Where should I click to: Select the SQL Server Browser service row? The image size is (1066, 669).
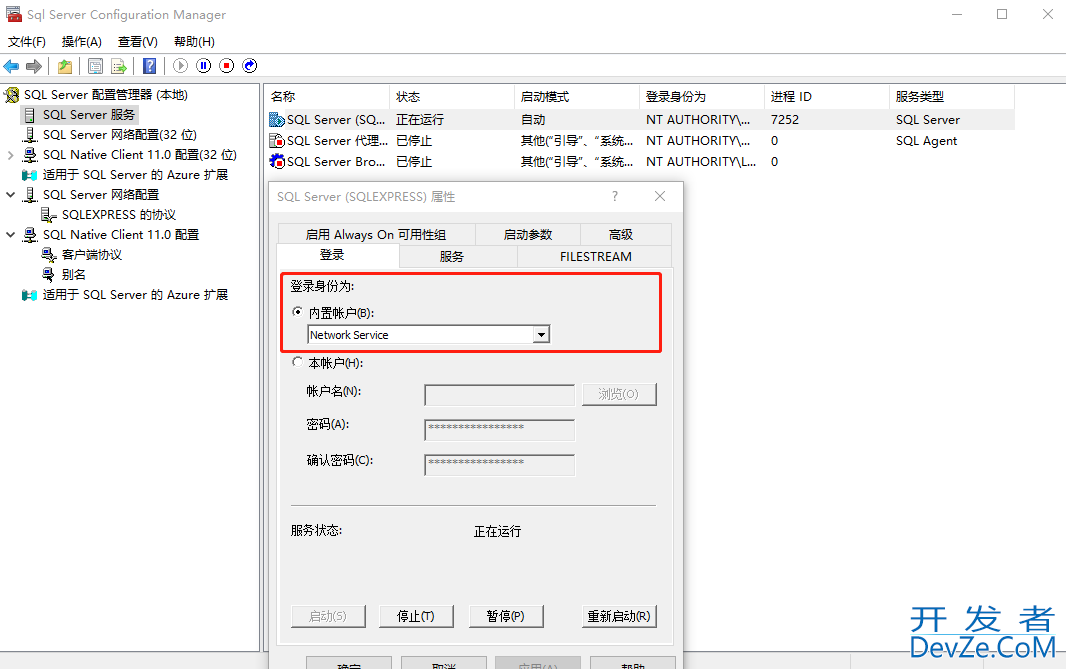[x=333, y=161]
